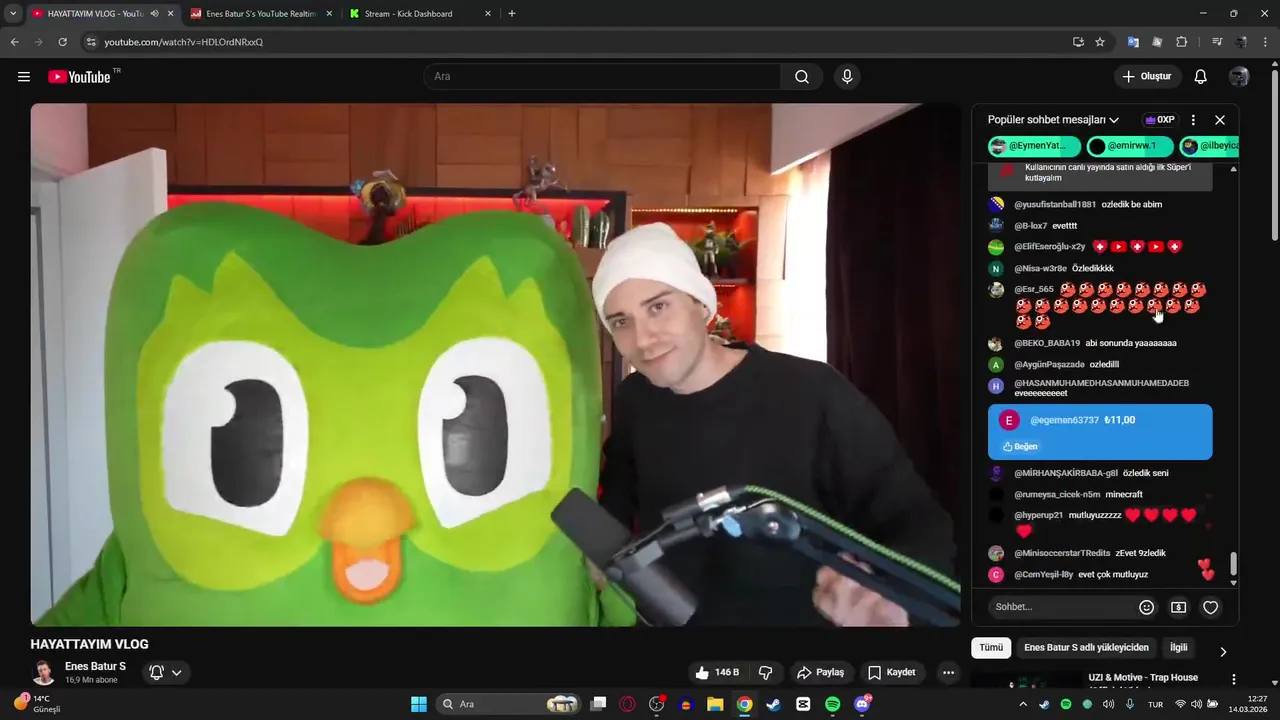Open the YouTube account avatar menu
1280x720 pixels.
click(1239, 77)
